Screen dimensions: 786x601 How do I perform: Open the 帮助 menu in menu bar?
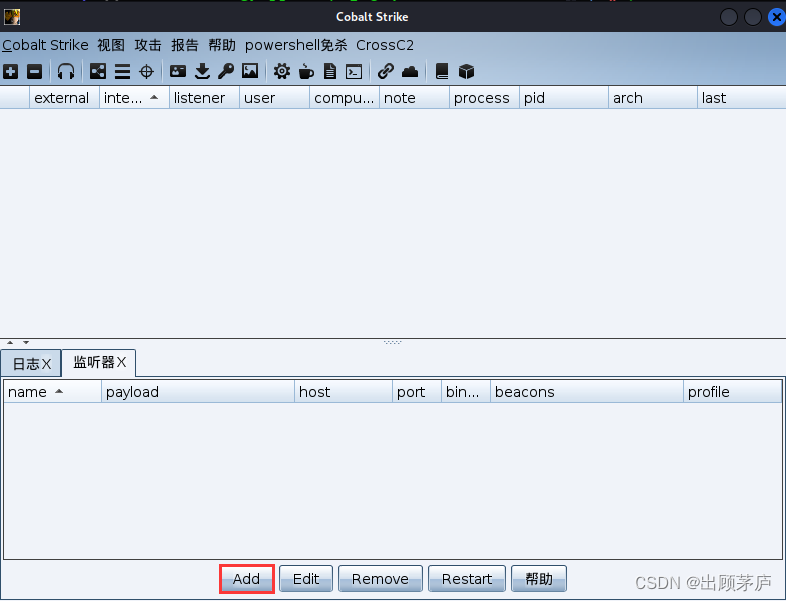[x=222, y=45]
